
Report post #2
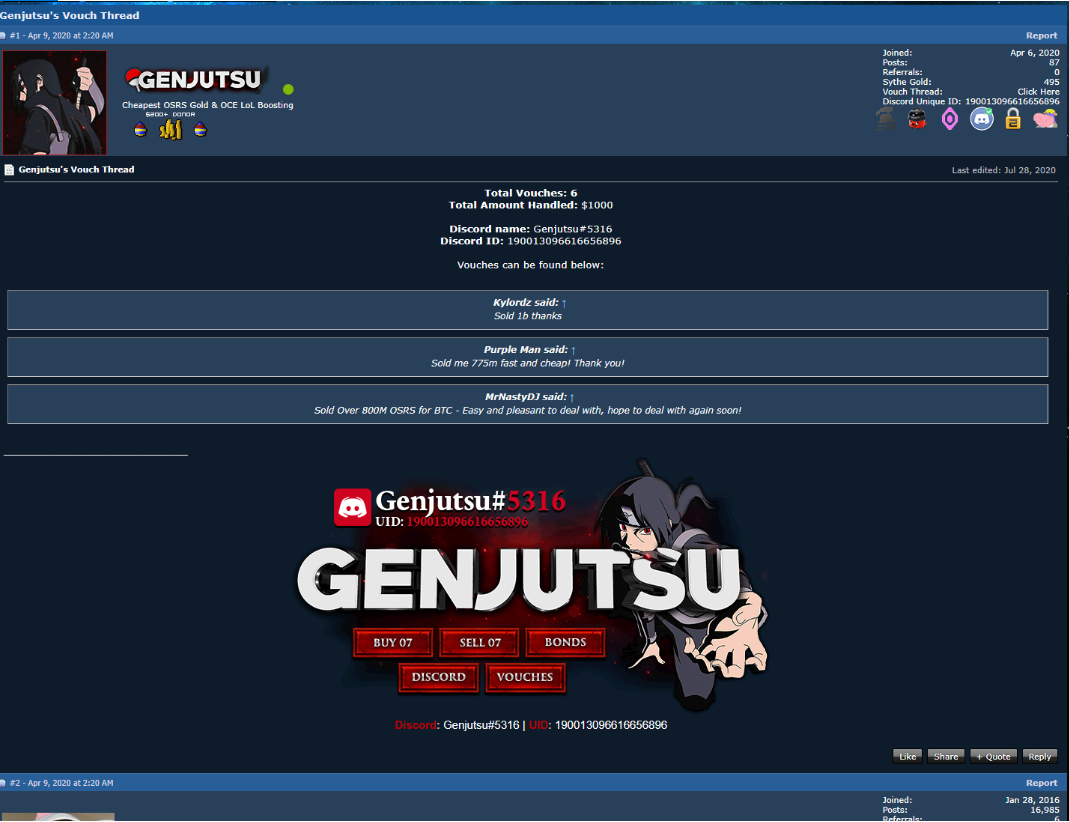[1041, 783]
